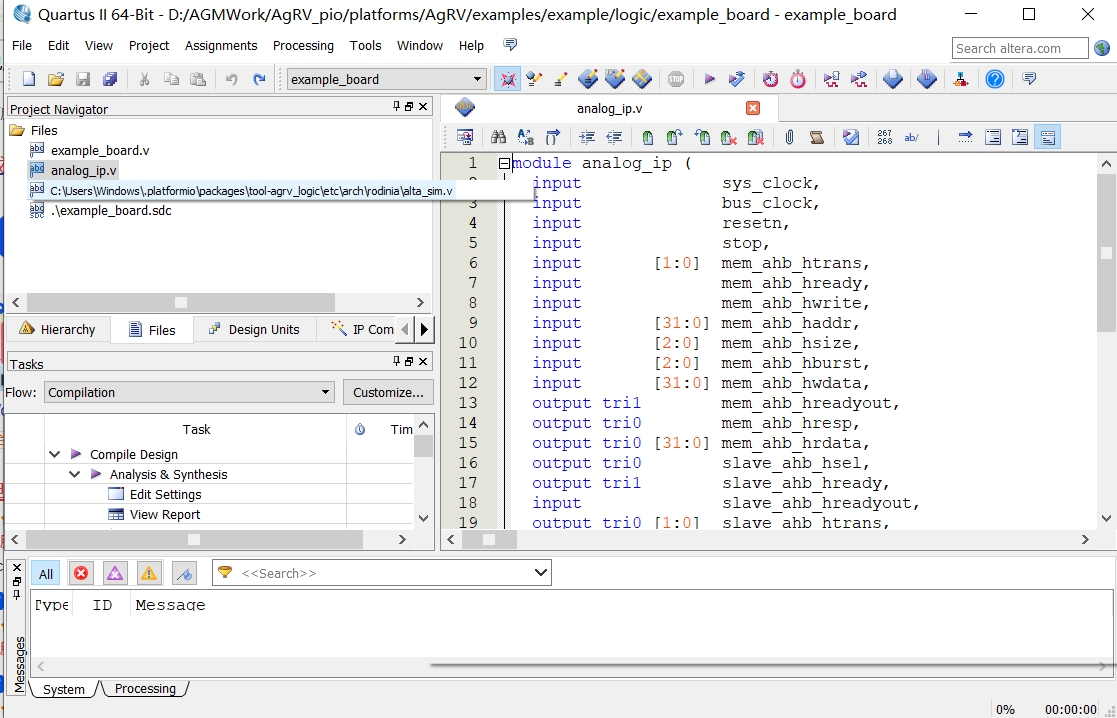Open the Assignments menu

[x=221, y=46]
